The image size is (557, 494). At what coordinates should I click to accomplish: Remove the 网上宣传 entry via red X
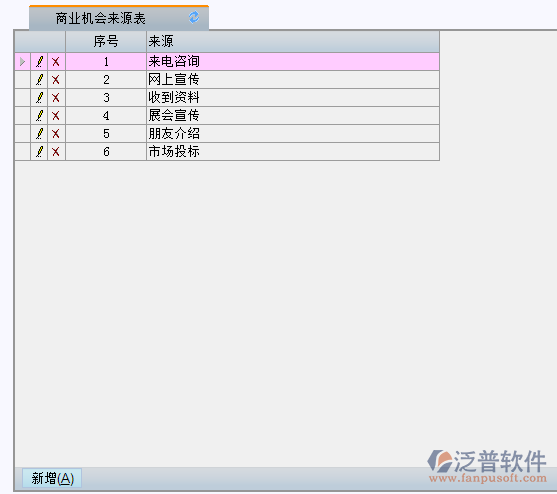(x=56, y=80)
